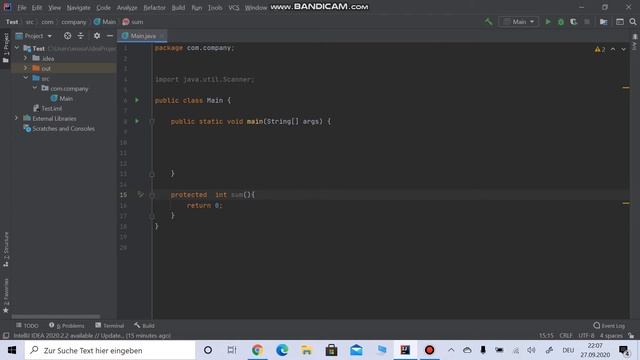Go to previous highlighted error arrow
The image size is (640, 360).
(x=613, y=49)
